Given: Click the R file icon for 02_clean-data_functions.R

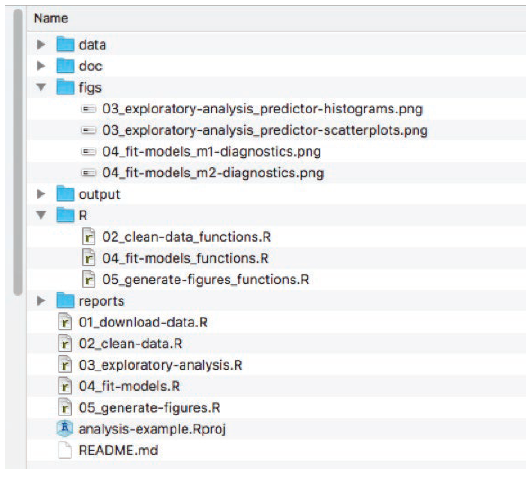Looking at the screenshot, I should (89, 237).
